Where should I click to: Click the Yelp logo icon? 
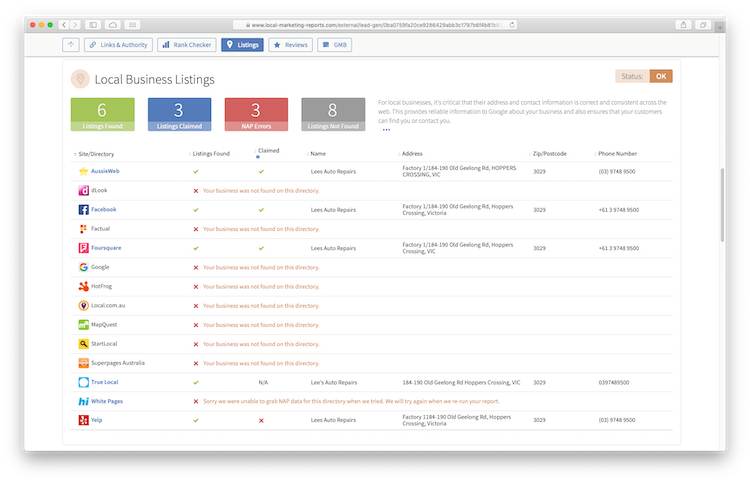(83, 420)
